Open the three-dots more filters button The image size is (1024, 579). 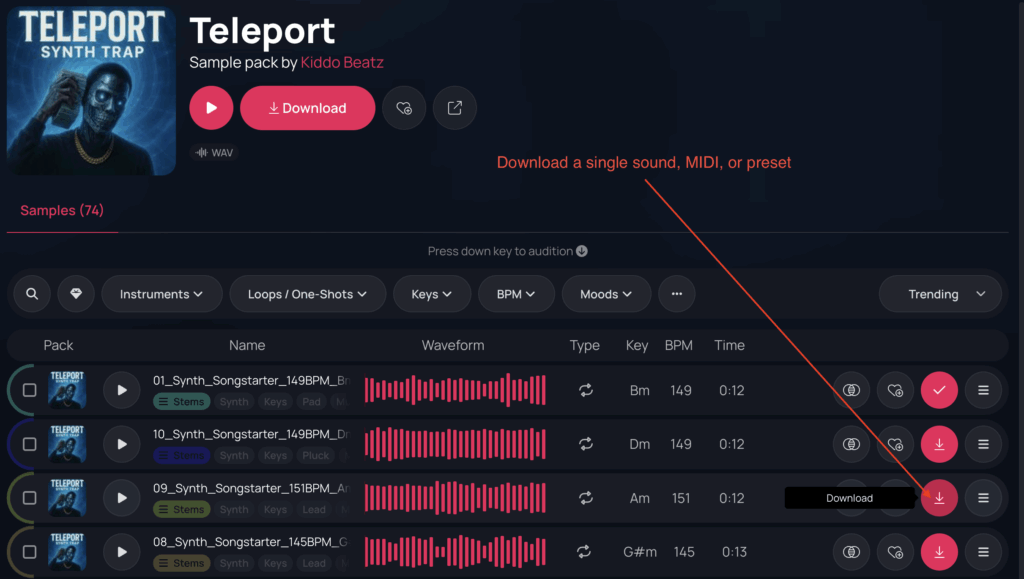pos(677,294)
